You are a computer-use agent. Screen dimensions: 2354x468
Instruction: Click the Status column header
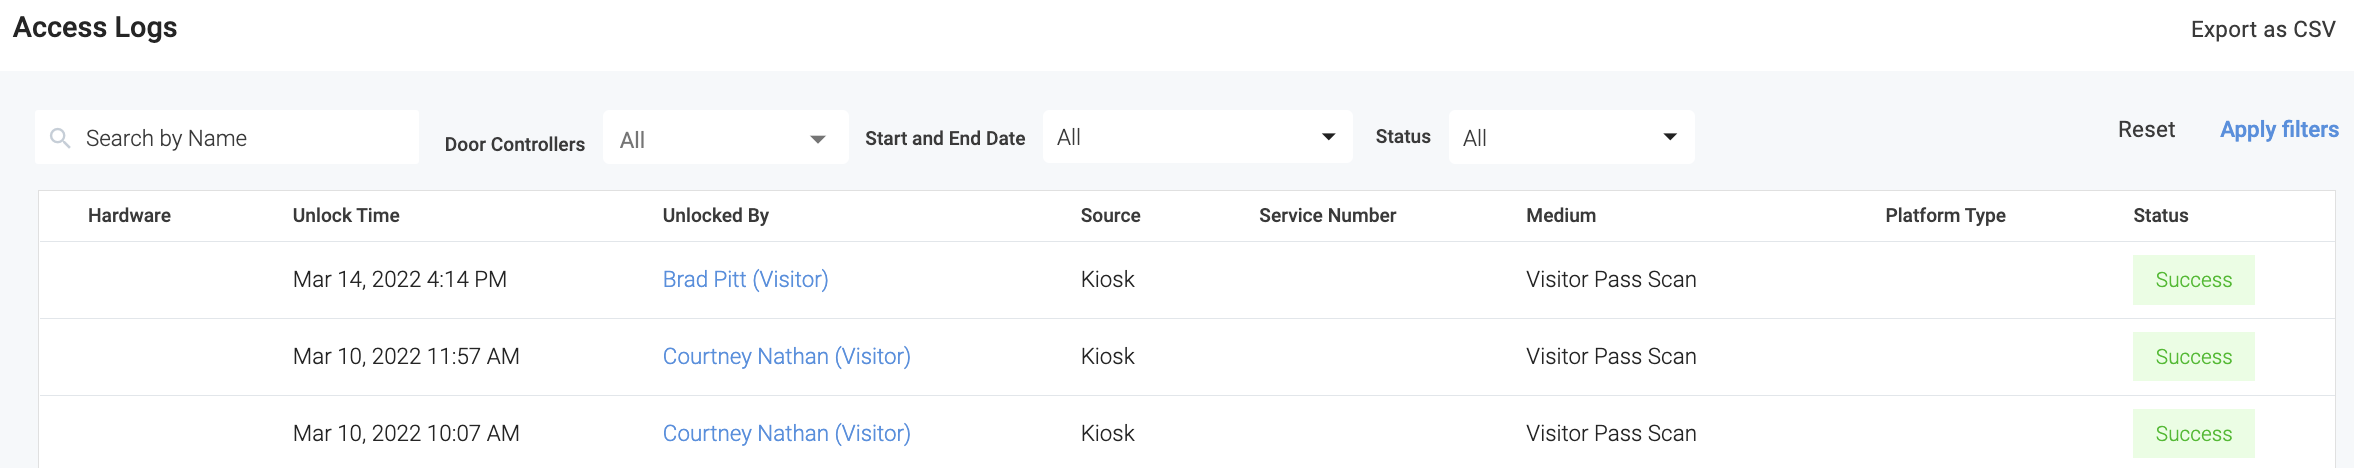point(2160,216)
